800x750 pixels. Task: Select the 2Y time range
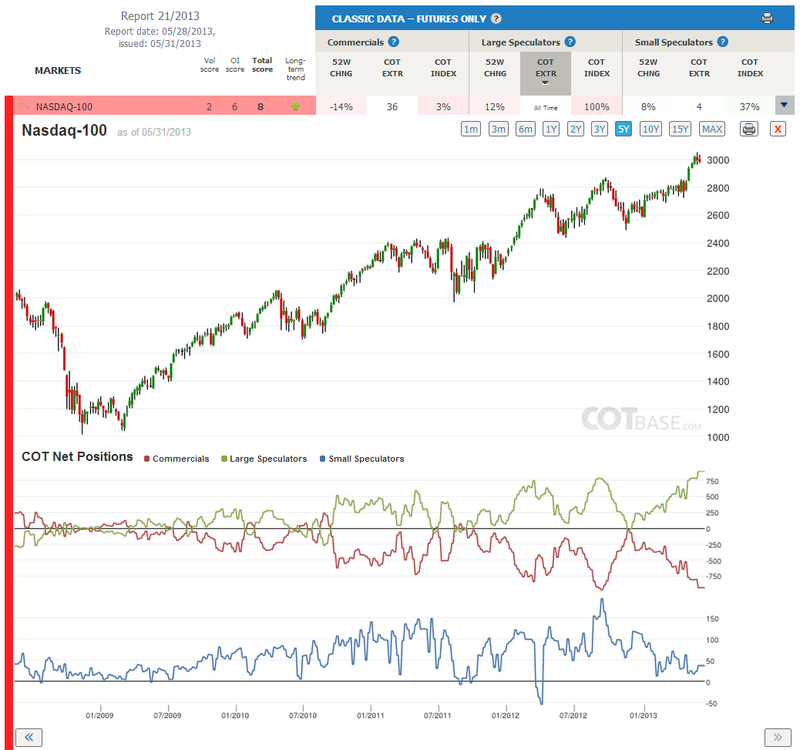click(576, 129)
